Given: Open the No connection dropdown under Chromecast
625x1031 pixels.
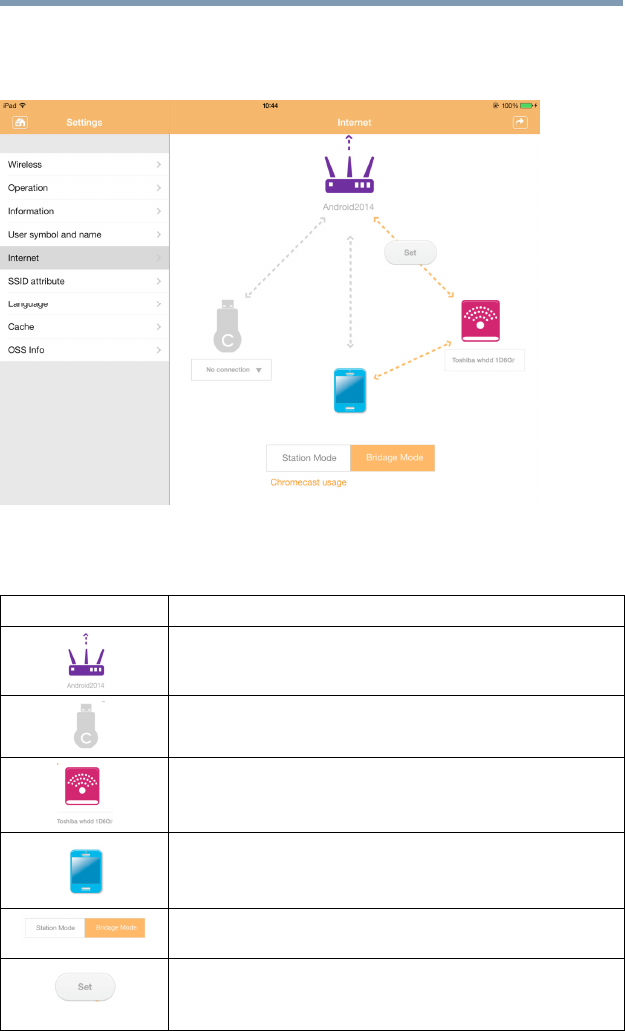Looking at the screenshot, I should click(231, 370).
